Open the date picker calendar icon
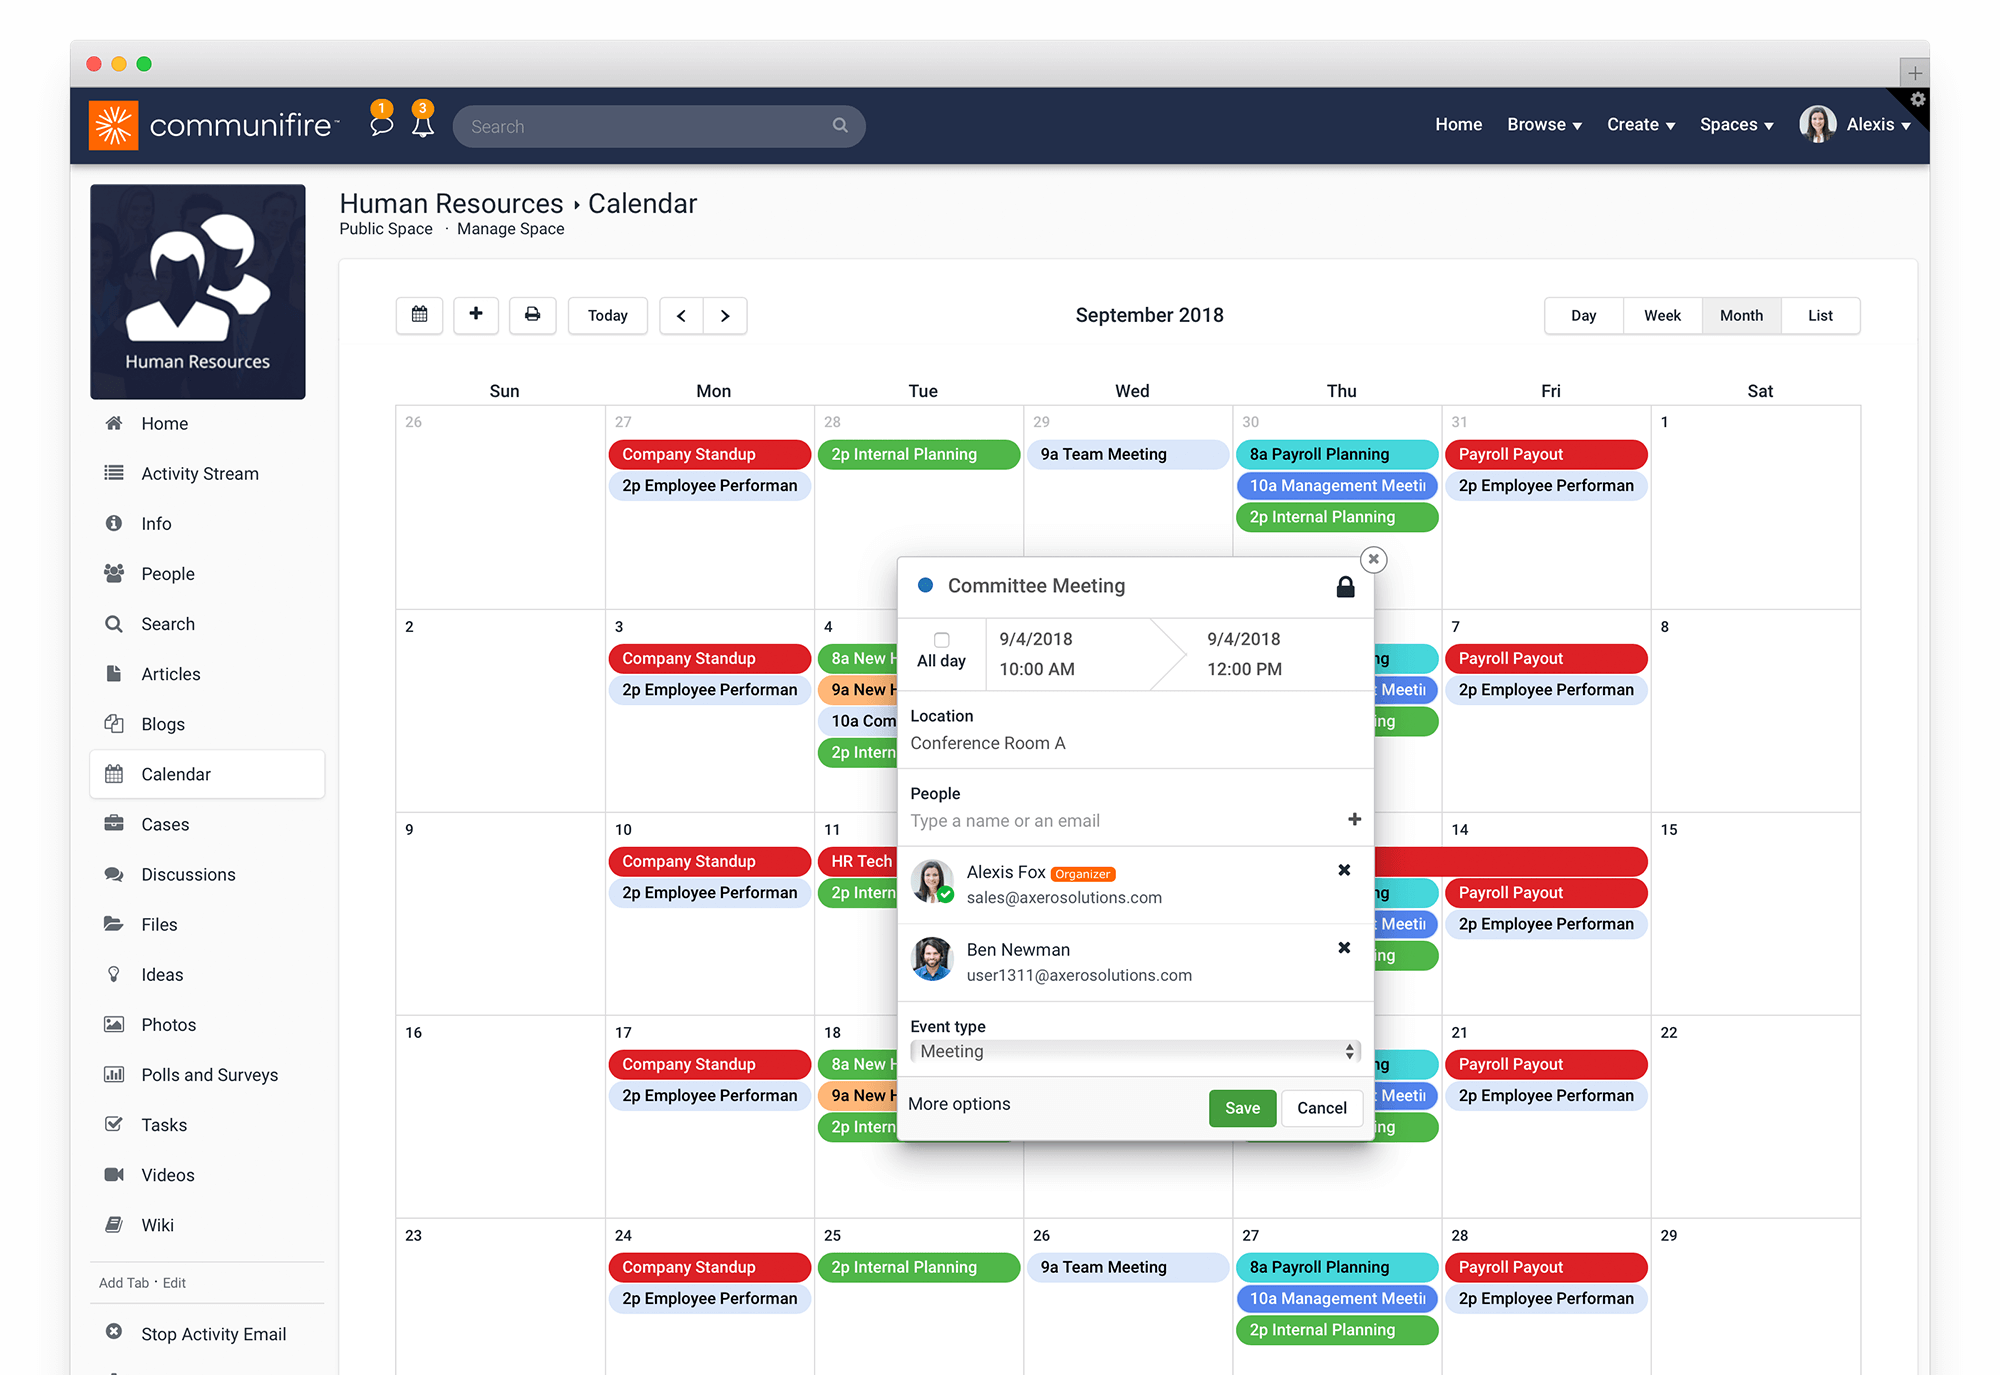The height and width of the screenshot is (1375, 2000). pos(420,315)
